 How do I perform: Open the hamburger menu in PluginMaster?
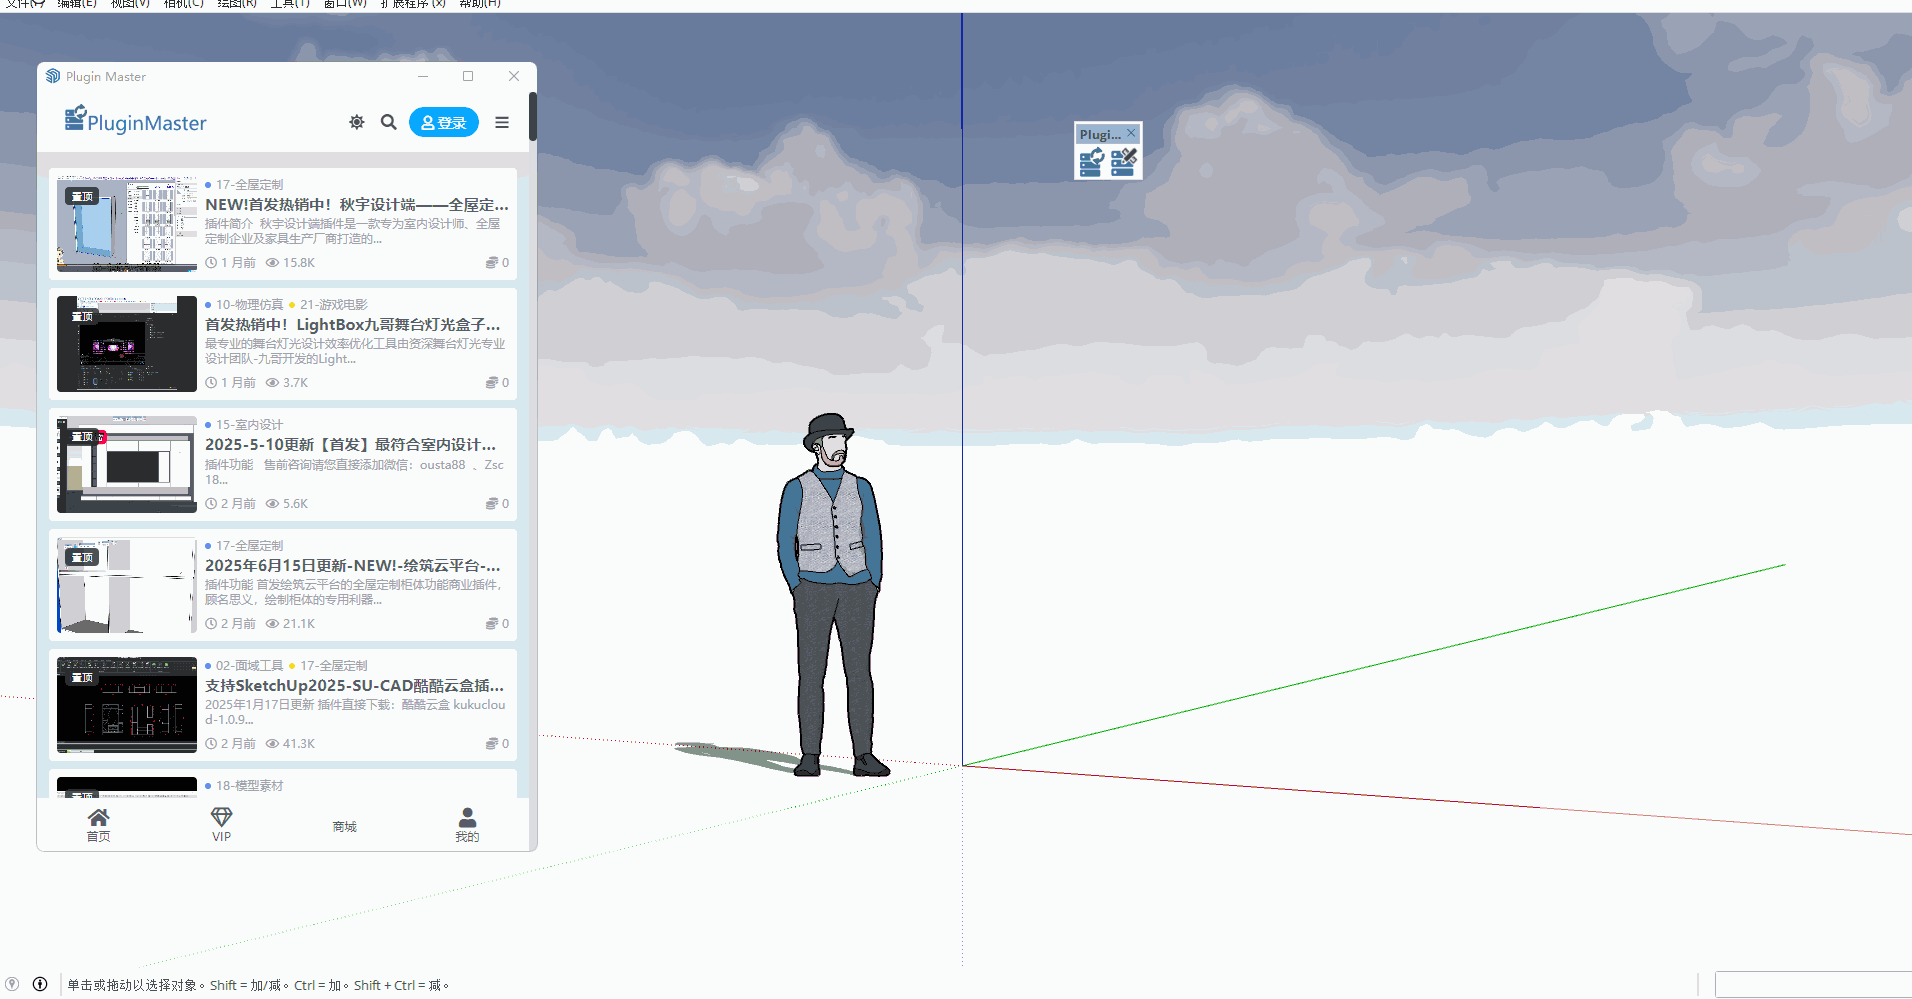point(502,122)
